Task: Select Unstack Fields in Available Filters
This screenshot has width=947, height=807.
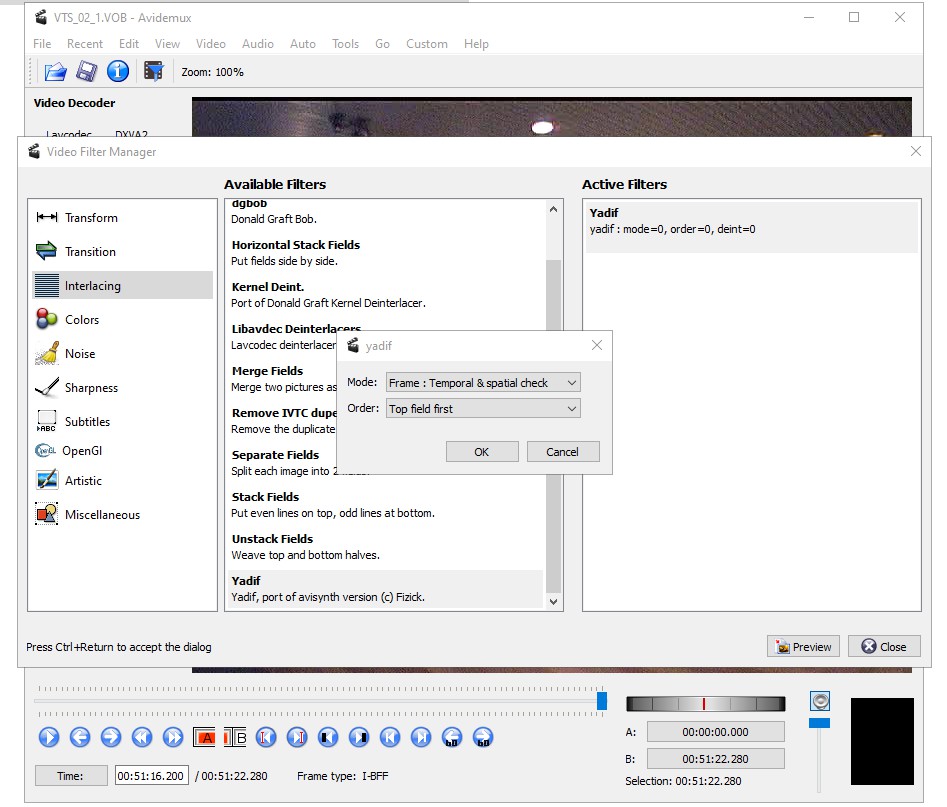Action: click(x=385, y=547)
